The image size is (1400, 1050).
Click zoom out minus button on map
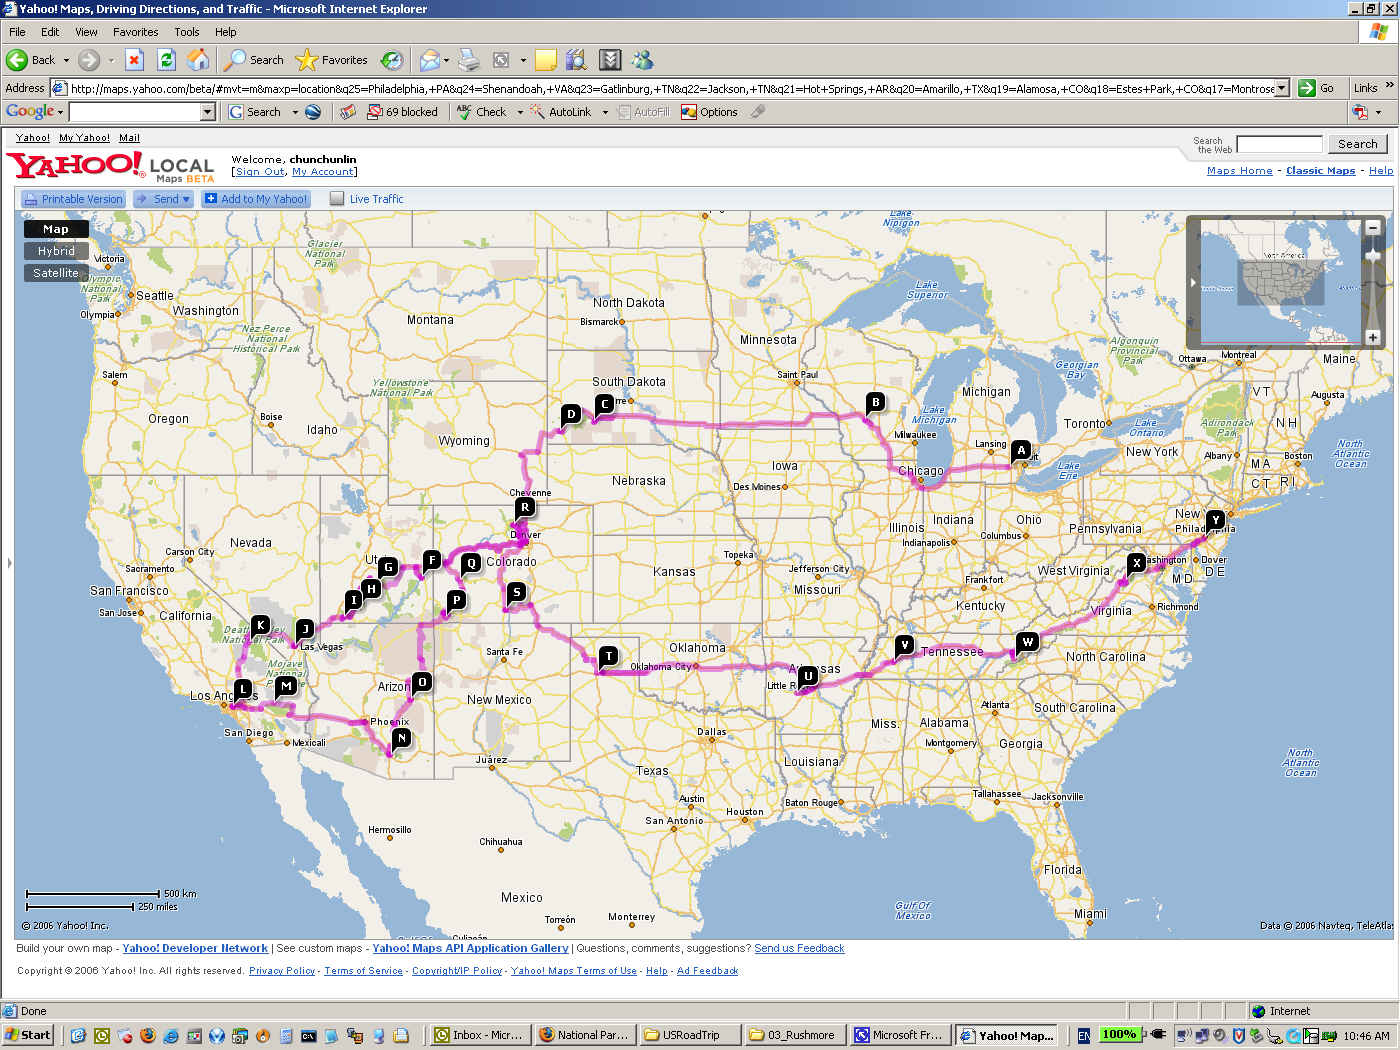click(1373, 228)
